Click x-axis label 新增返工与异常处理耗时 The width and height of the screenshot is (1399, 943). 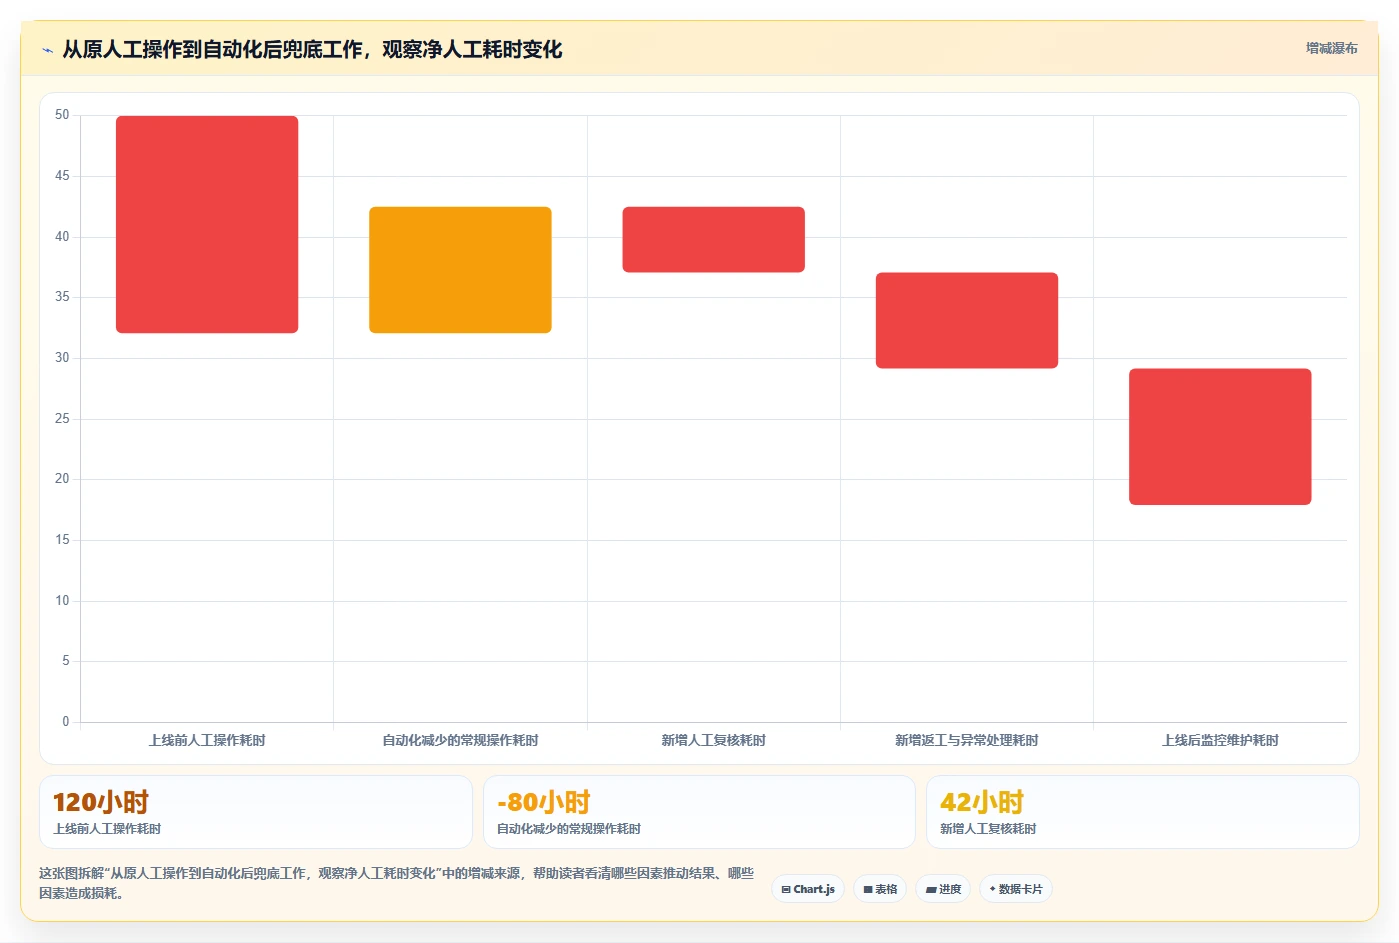pos(967,740)
